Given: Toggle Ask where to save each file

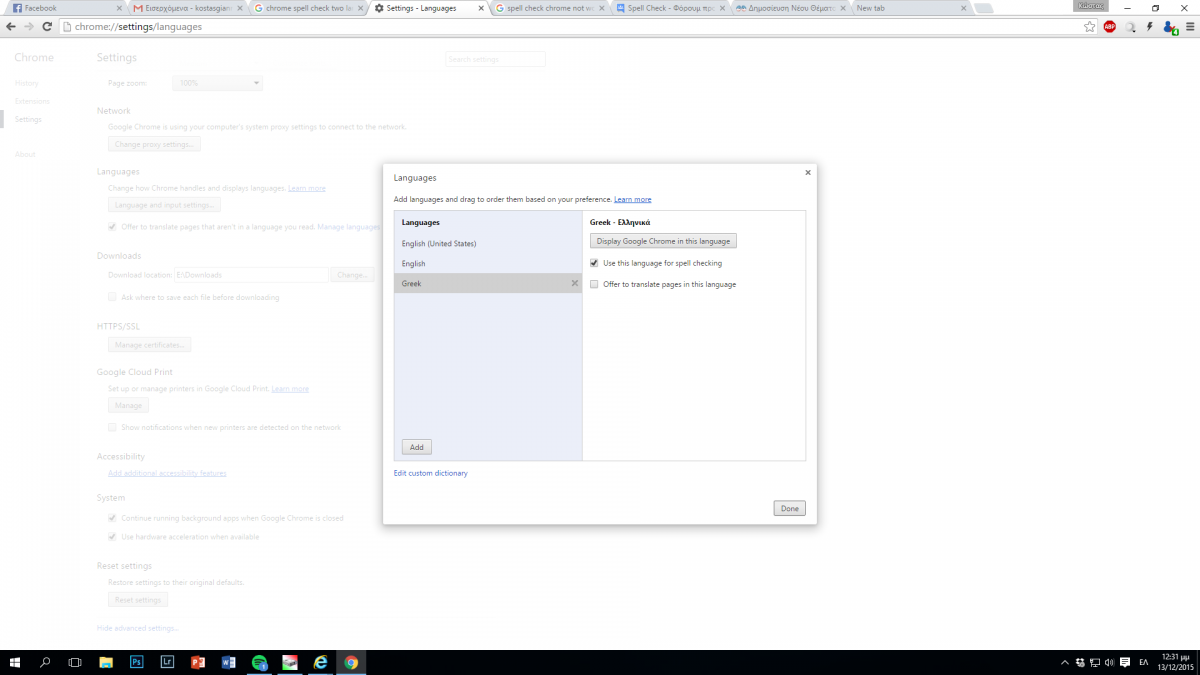Looking at the screenshot, I should 112,297.
